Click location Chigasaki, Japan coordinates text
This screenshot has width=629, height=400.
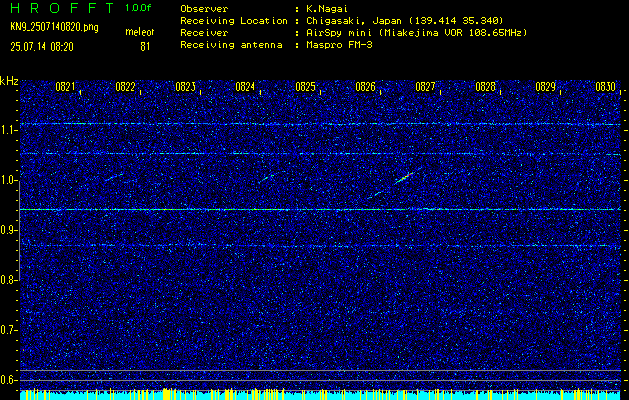(x=405, y=21)
